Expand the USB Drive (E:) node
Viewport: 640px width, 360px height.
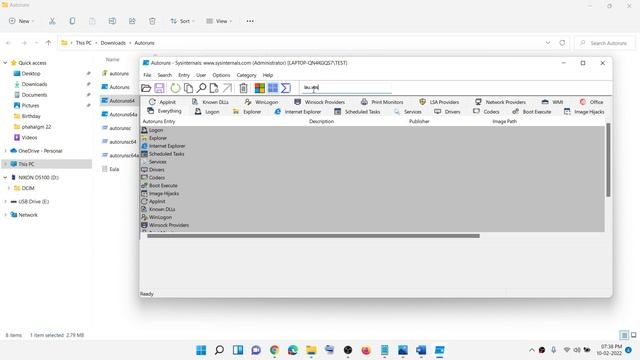coord(5,201)
